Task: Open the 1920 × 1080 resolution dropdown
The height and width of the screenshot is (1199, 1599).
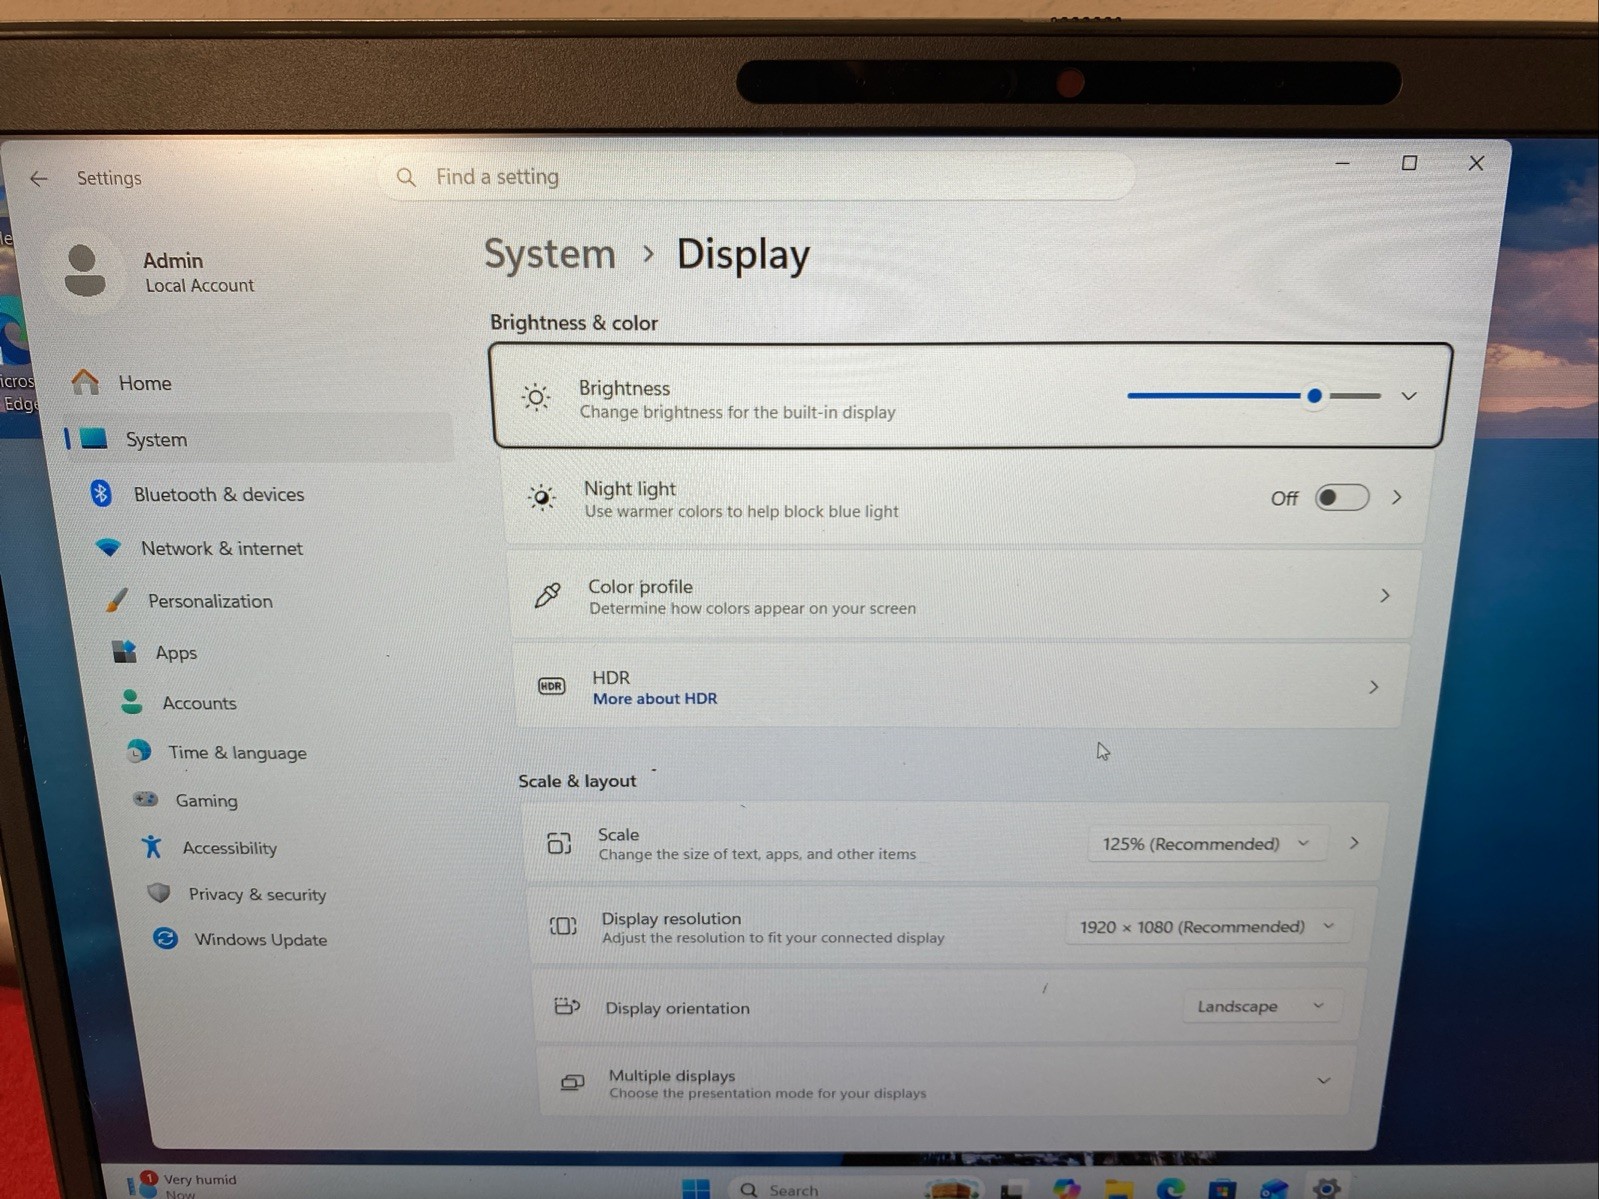Action: (1207, 926)
